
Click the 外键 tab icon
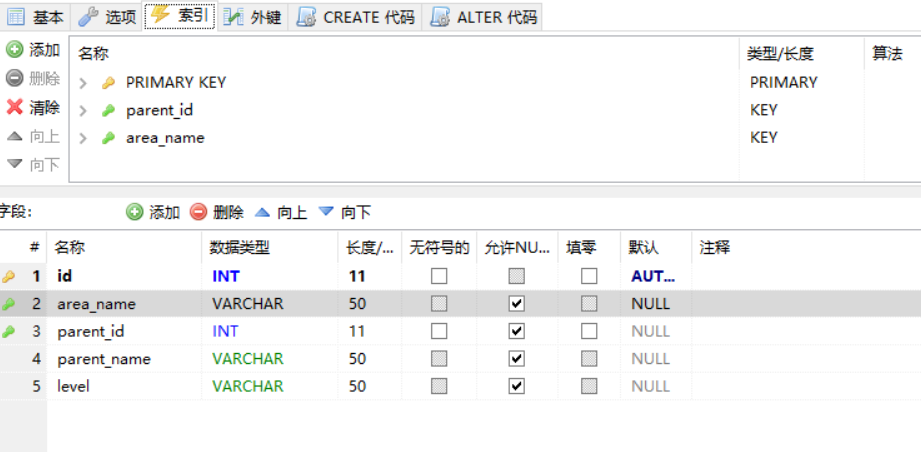click(x=233, y=17)
